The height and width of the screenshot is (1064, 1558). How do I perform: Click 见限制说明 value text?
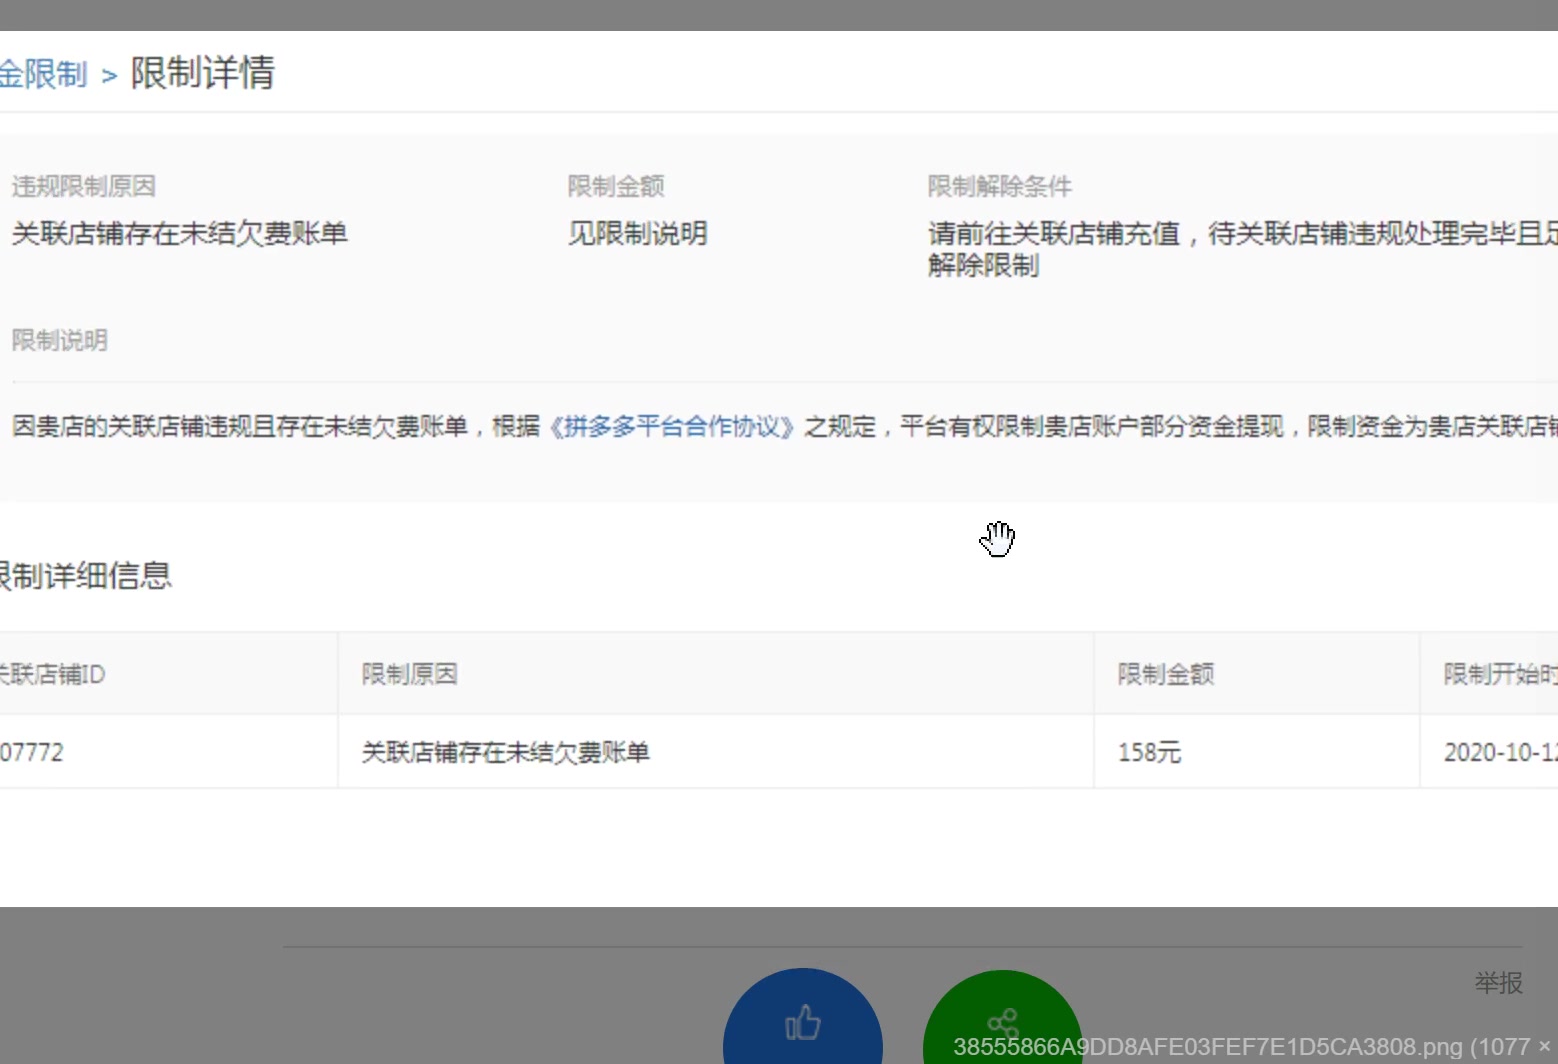pyautogui.click(x=638, y=234)
